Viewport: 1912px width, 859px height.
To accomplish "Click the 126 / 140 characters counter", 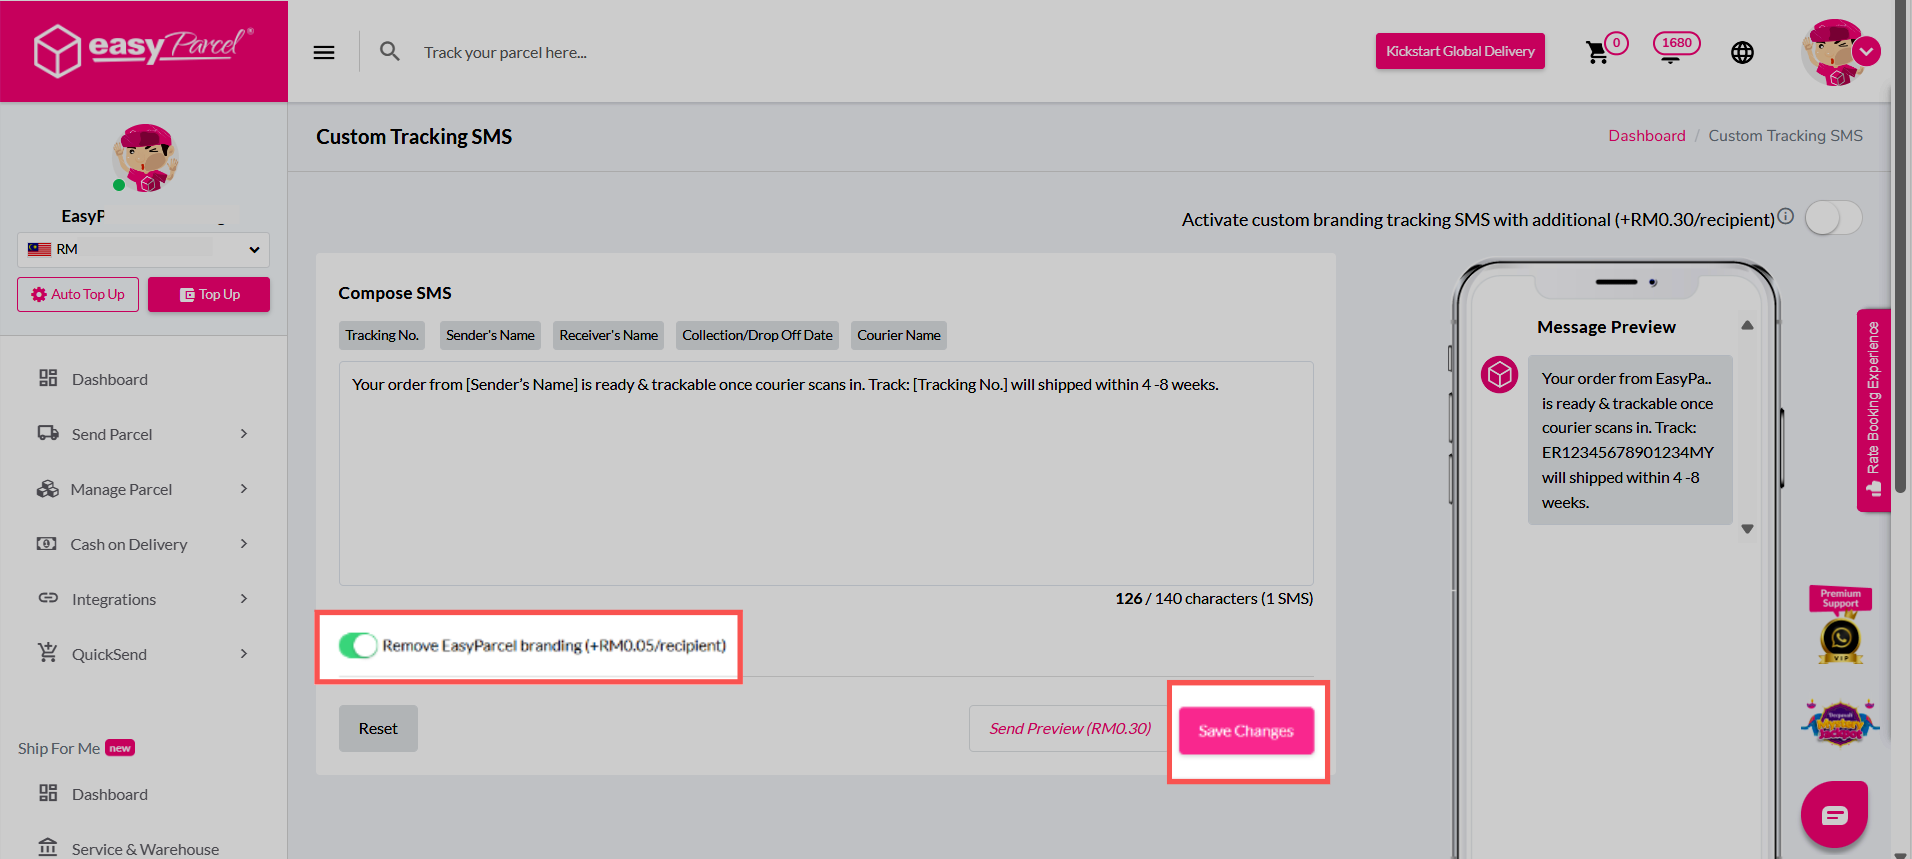I will tap(1214, 598).
